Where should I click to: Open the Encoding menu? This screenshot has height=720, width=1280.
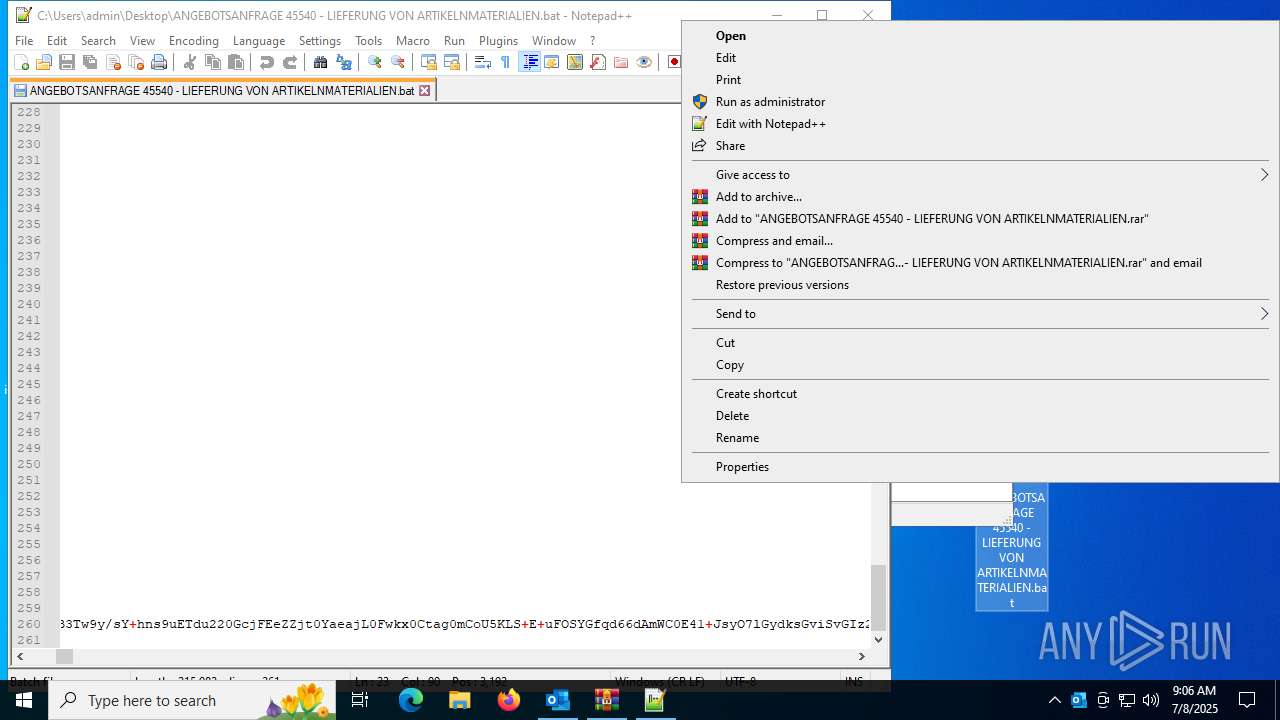click(194, 41)
